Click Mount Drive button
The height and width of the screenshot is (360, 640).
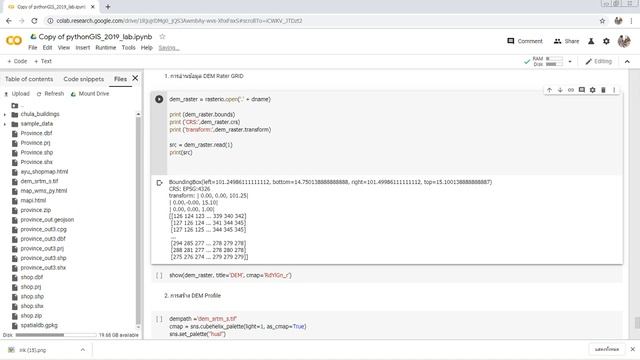[x=90, y=94]
